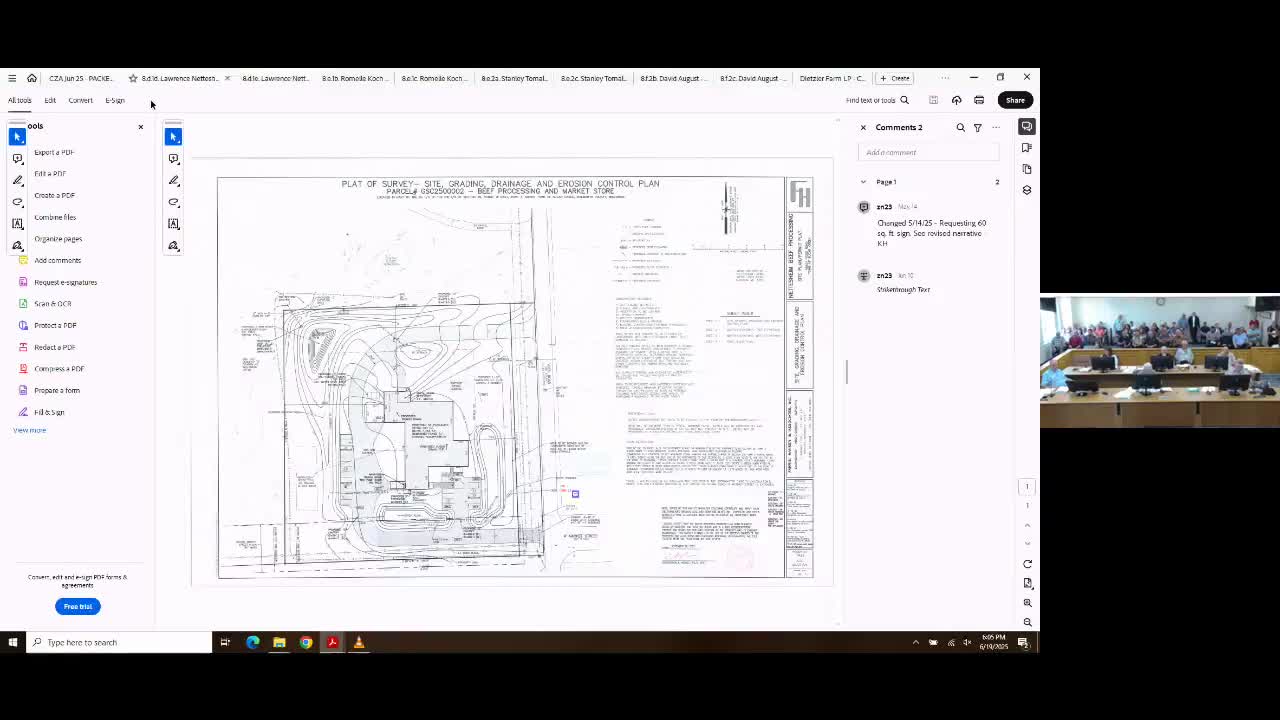Click the Free trial button
This screenshot has width=1280, height=720.
(77, 606)
